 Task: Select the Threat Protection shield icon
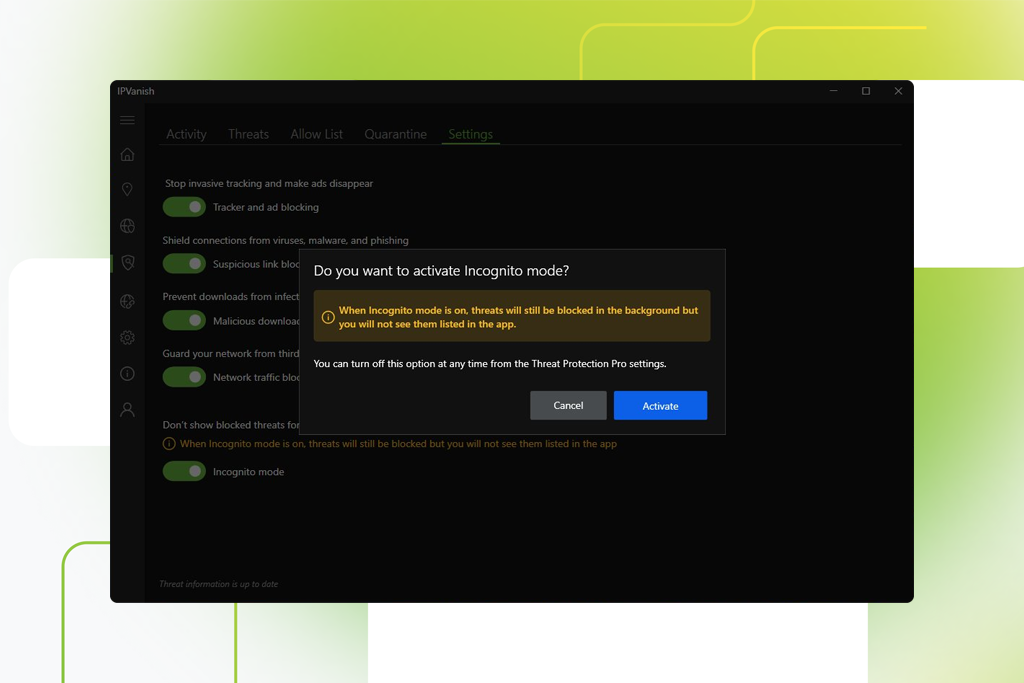point(128,262)
